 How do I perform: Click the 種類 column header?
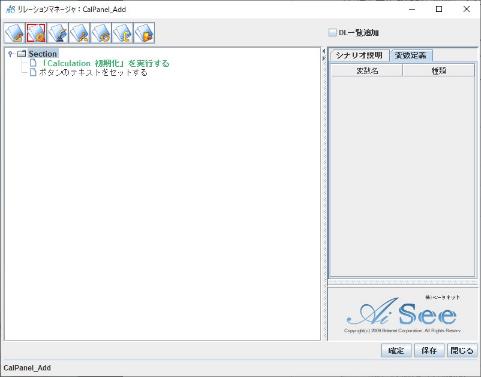[x=439, y=71]
